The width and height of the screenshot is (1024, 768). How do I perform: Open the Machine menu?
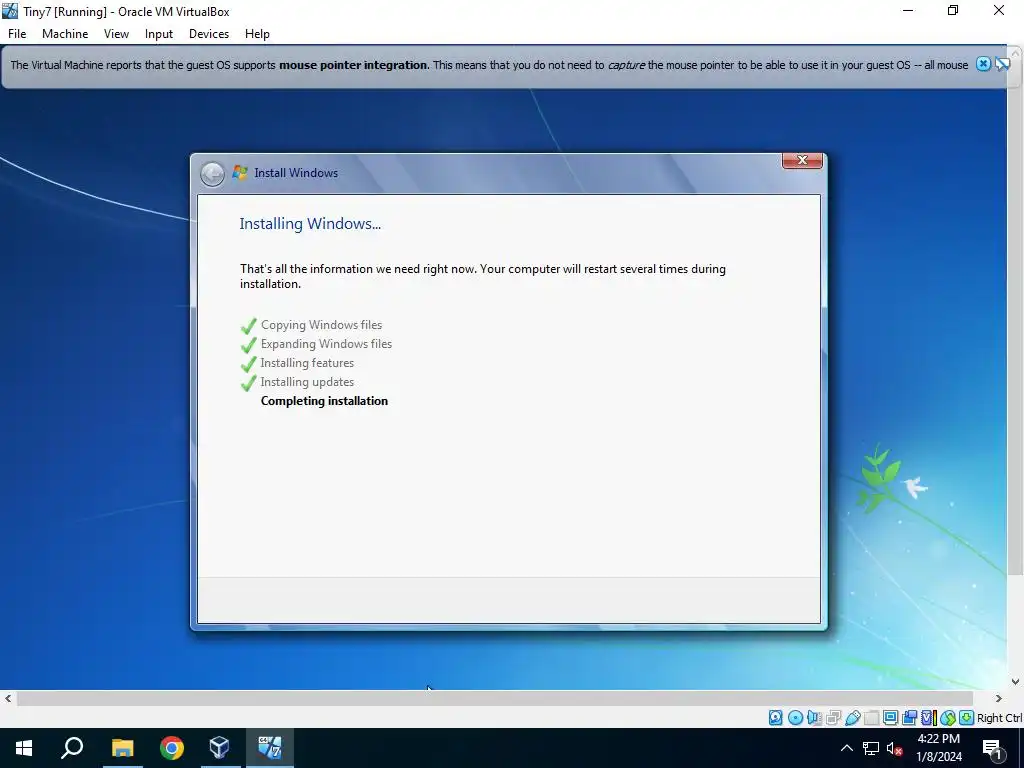click(x=65, y=34)
